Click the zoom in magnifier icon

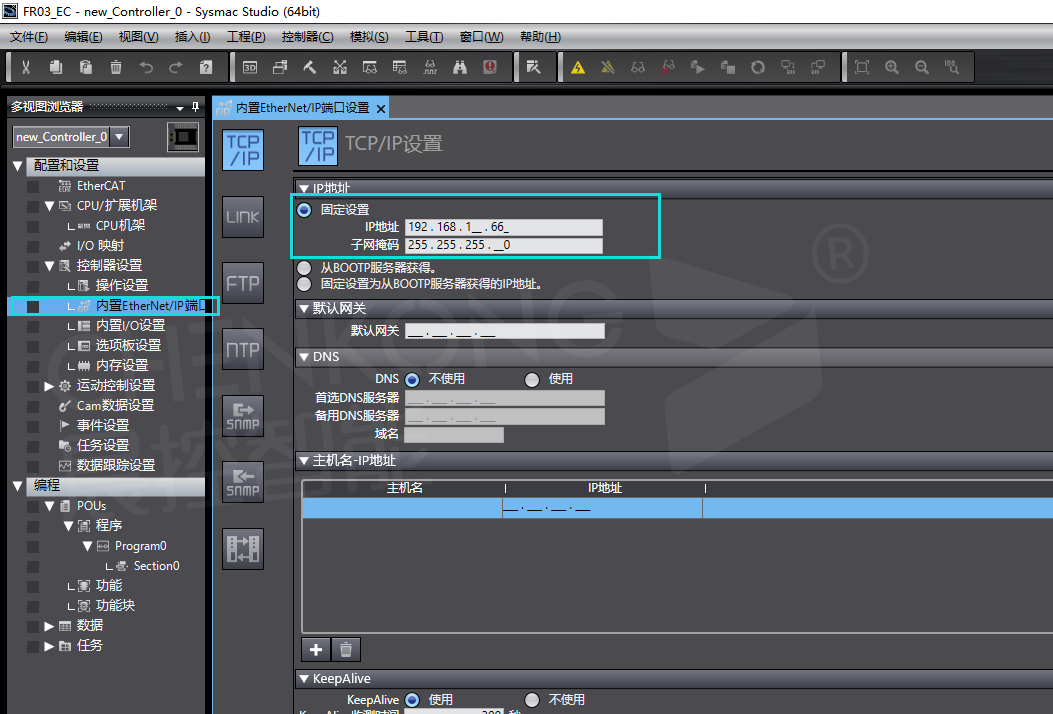tap(892, 67)
